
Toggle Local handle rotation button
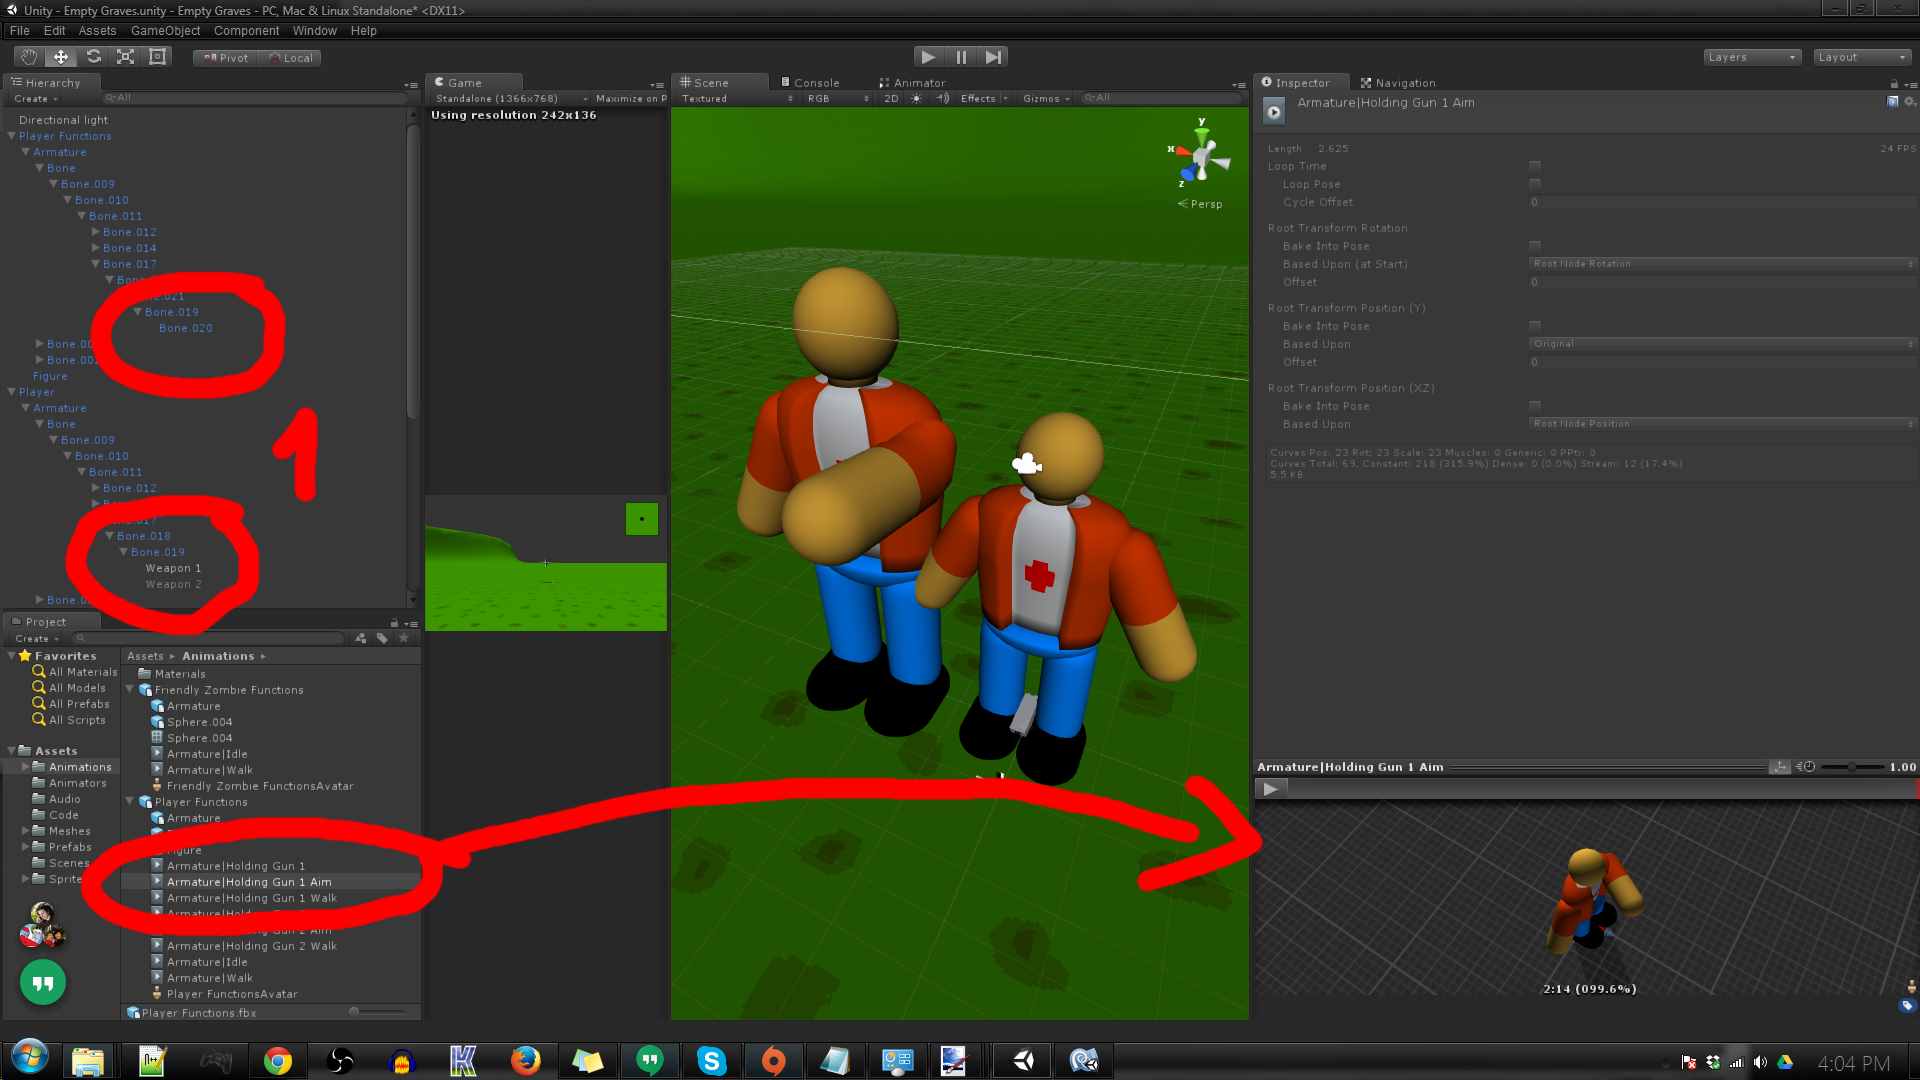pyautogui.click(x=290, y=58)
